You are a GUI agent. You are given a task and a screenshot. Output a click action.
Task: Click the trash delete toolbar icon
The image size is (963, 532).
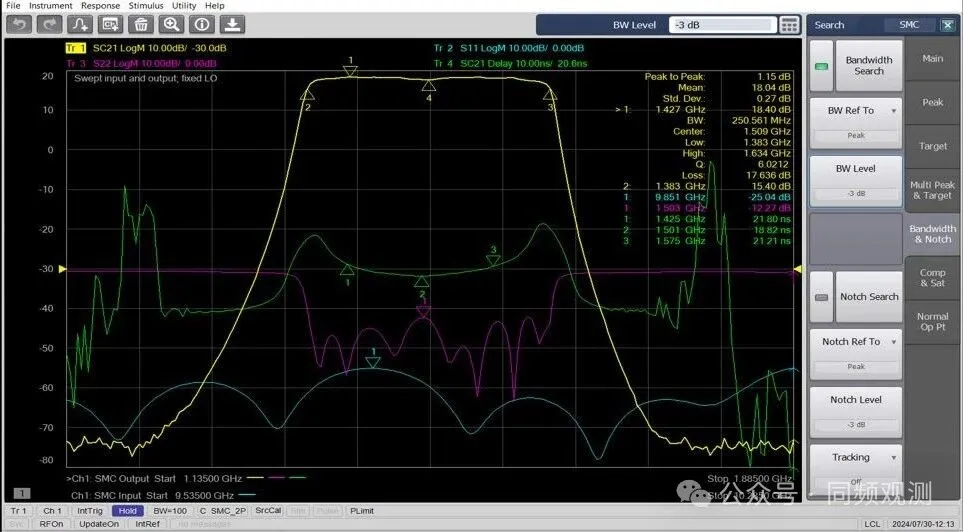[x=141, y=25]
